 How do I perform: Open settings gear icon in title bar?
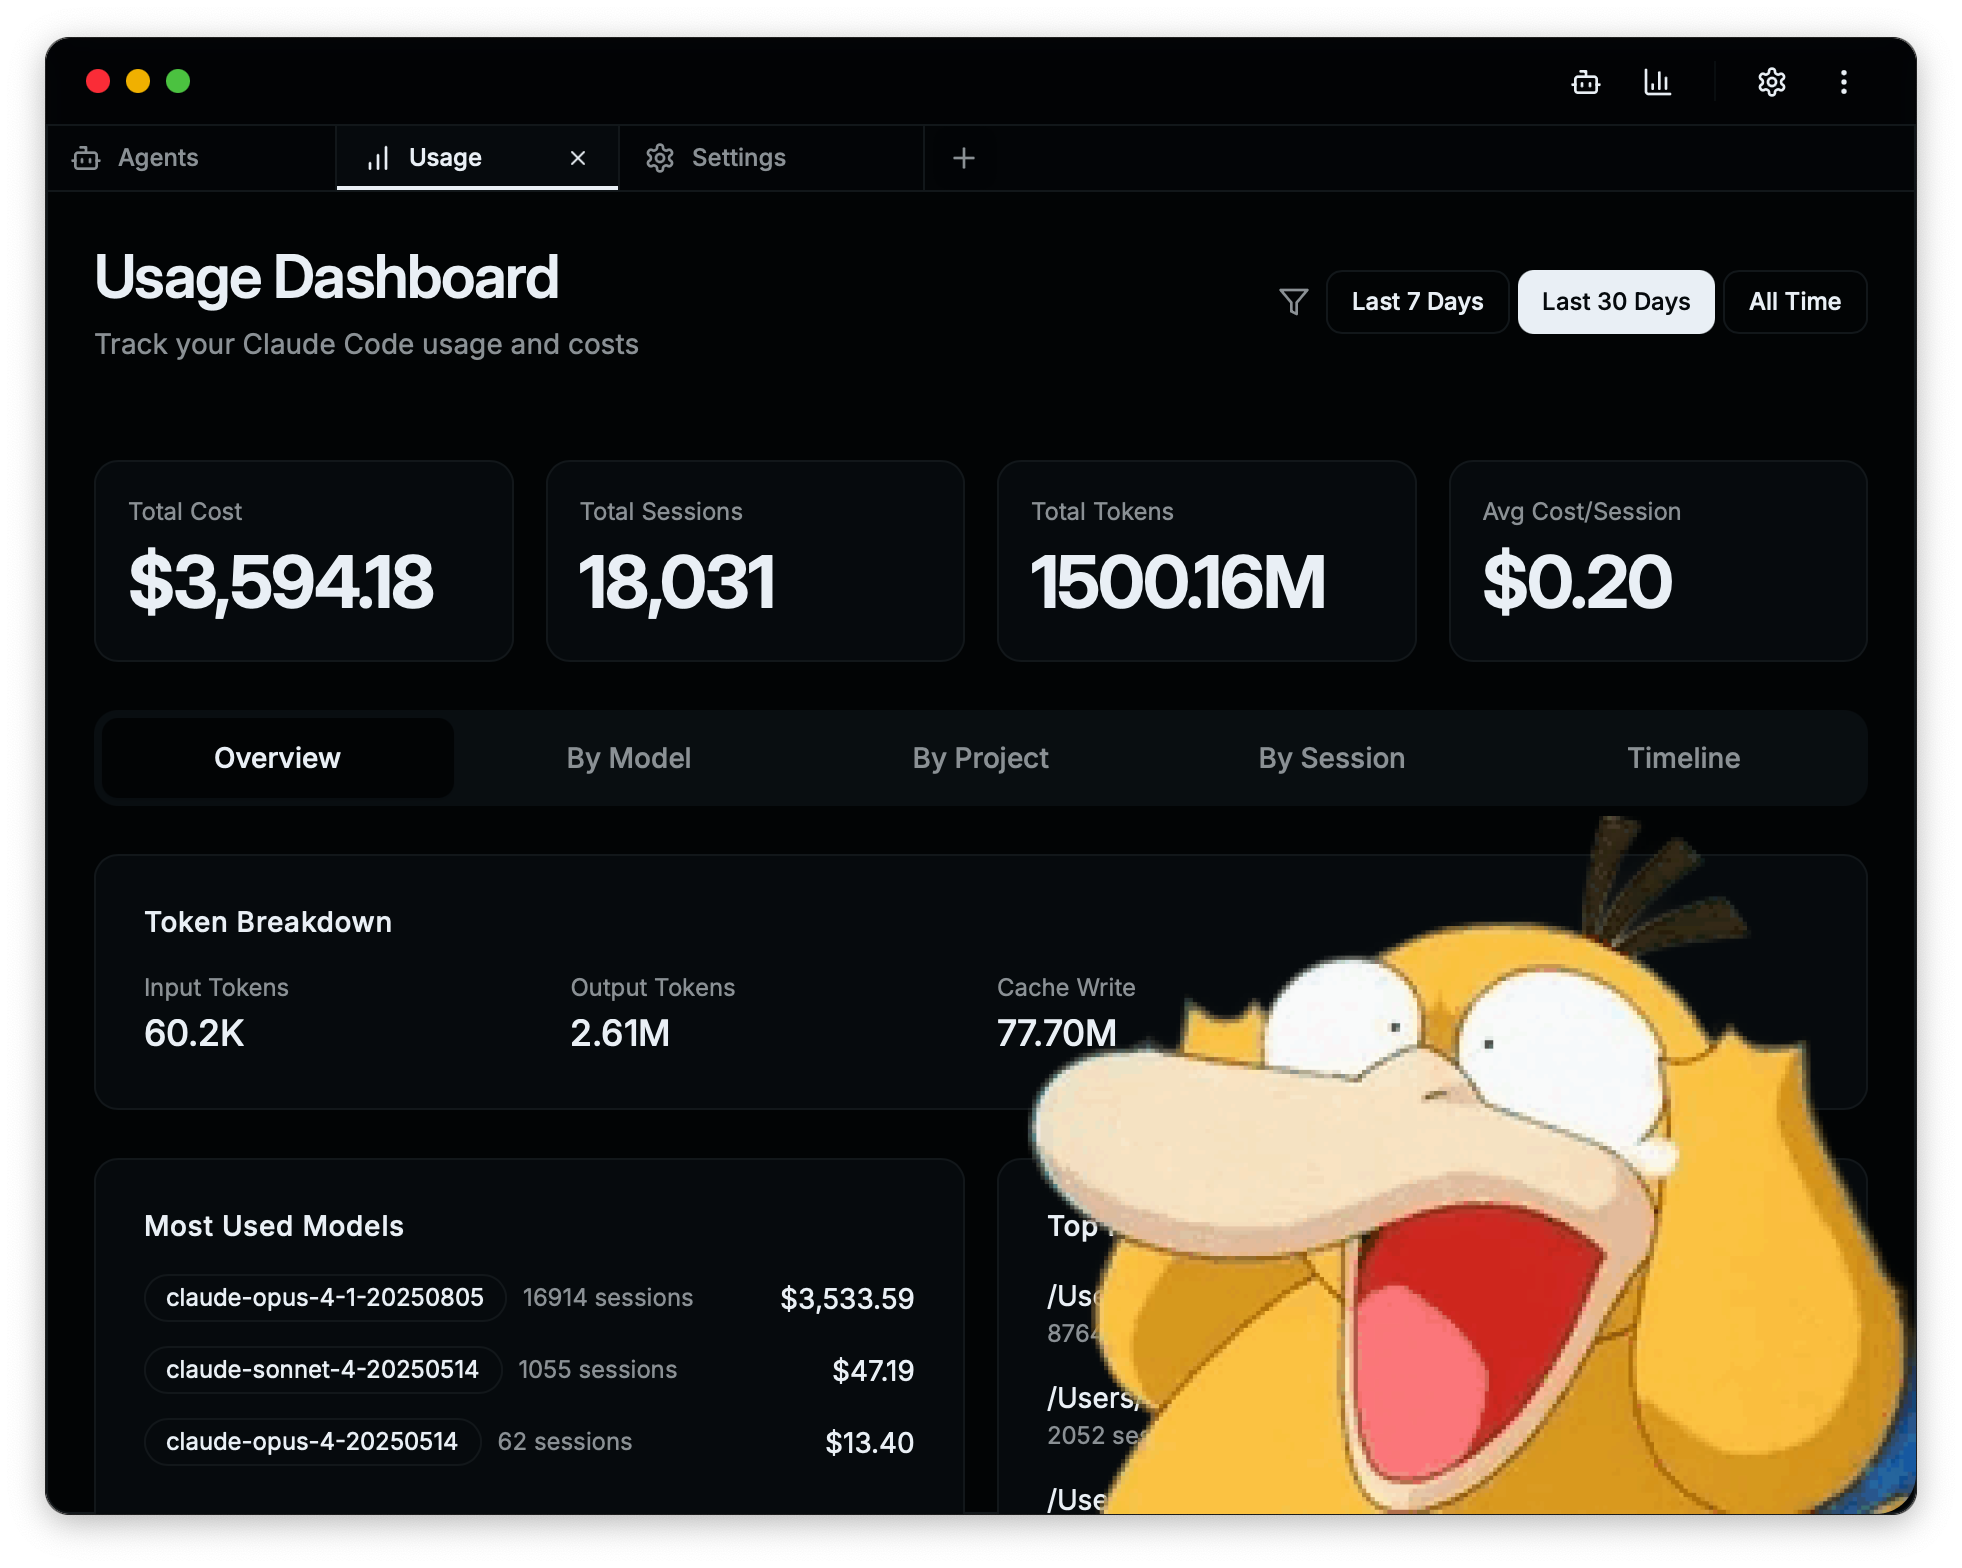[x=1771, y=82]
